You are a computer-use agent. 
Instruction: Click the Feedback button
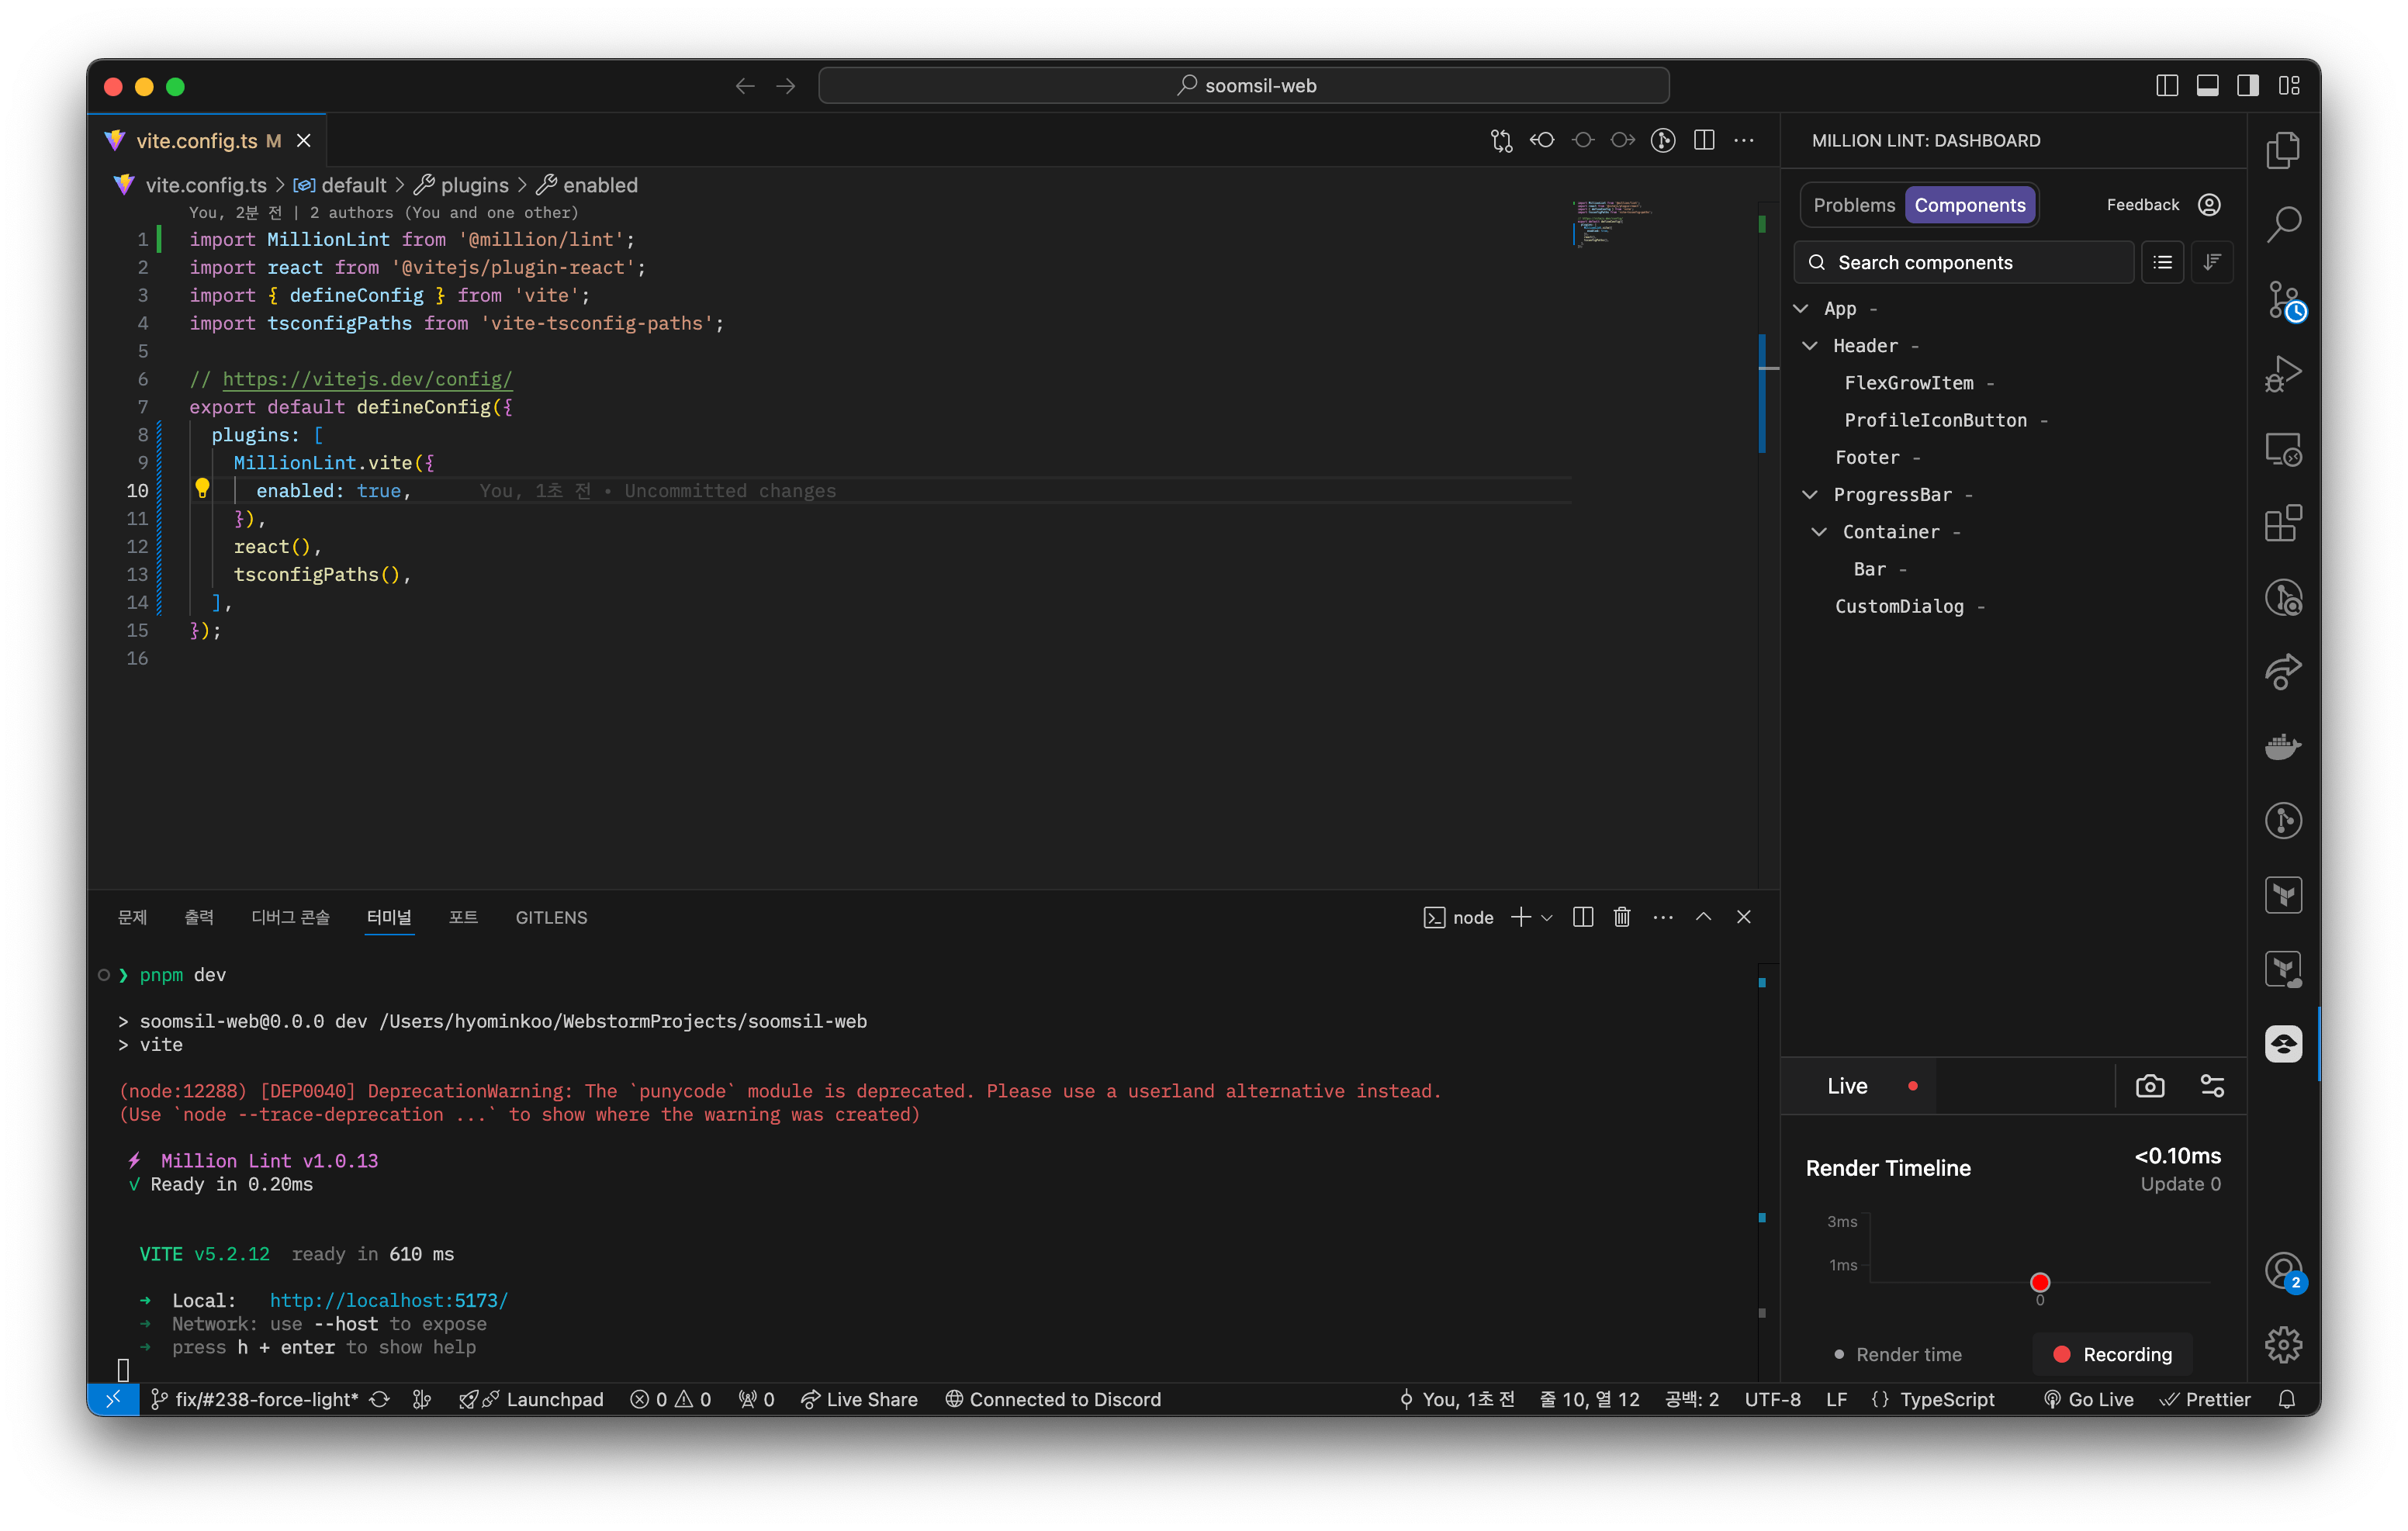(x=2142, y=205)
